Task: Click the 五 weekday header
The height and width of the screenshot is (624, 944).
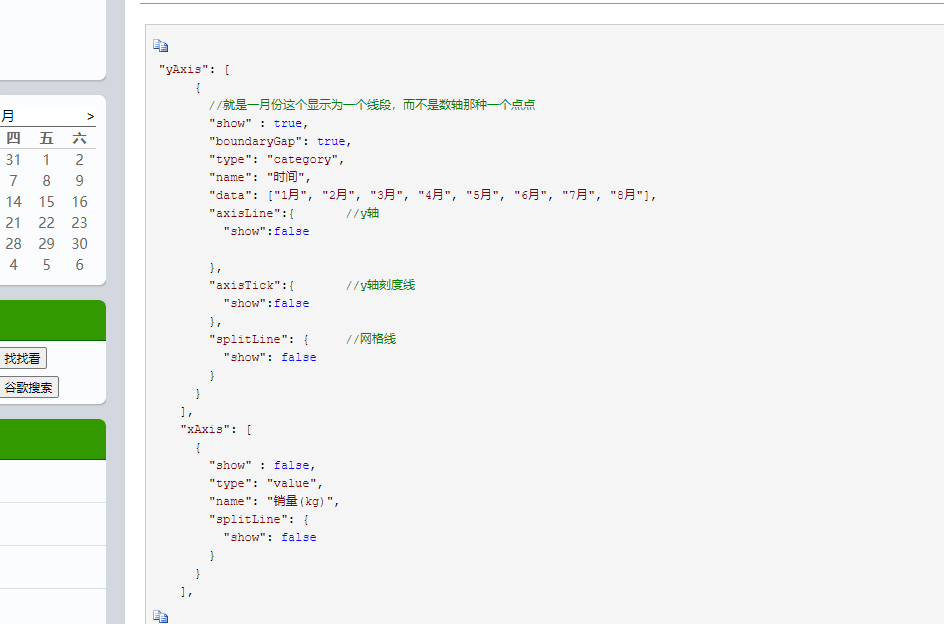Action: (46, 138)
